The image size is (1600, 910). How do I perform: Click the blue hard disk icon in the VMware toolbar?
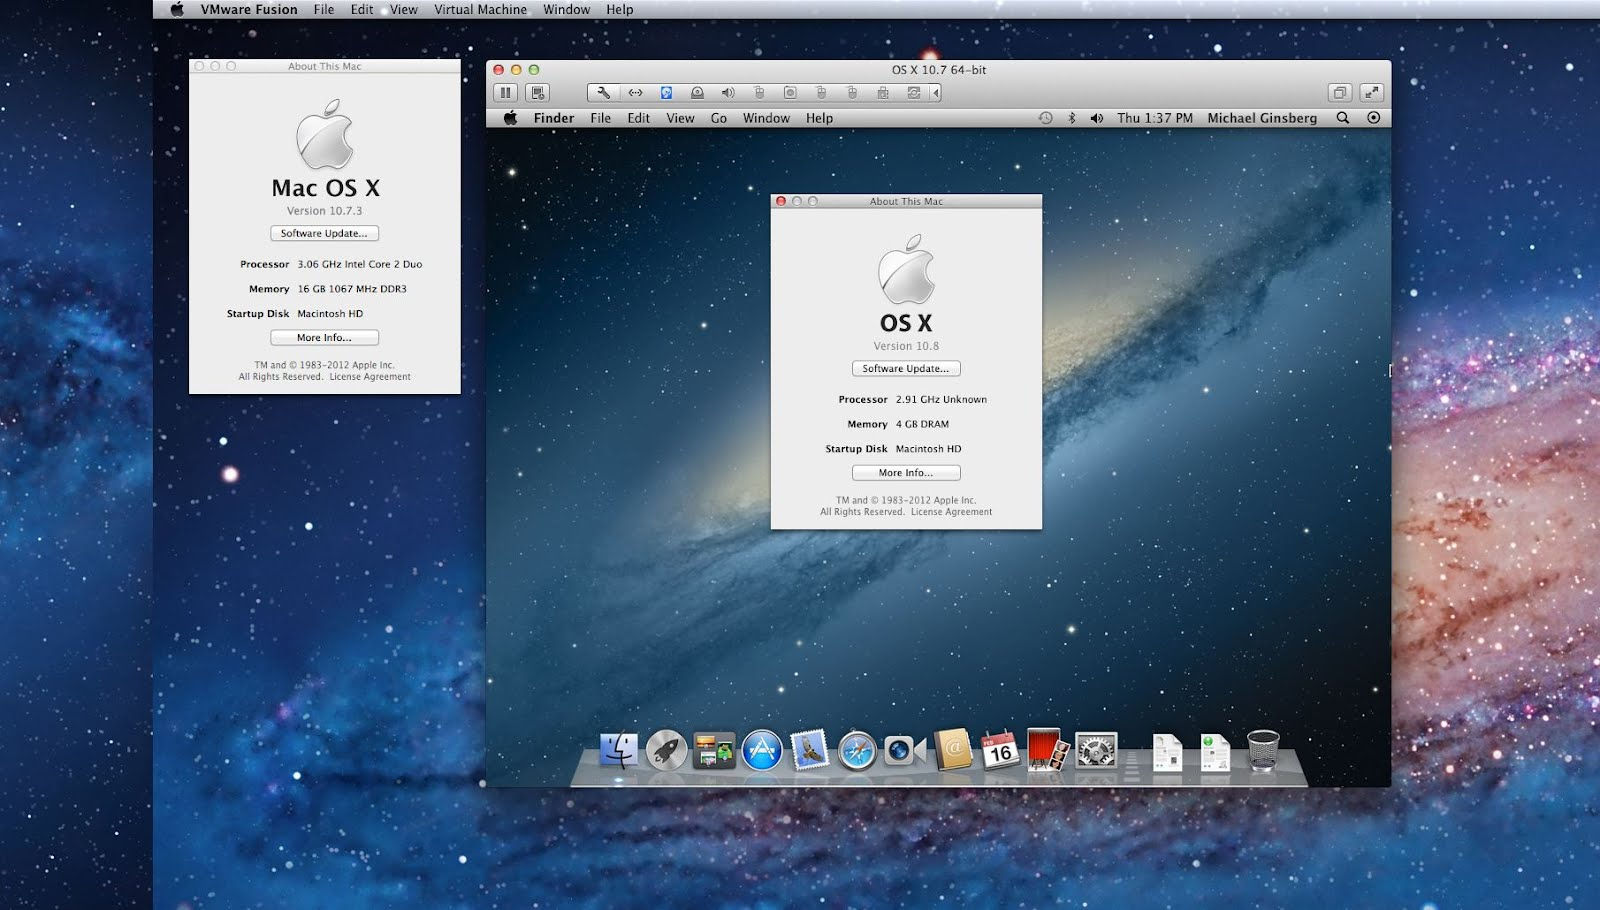pos(666,93)
